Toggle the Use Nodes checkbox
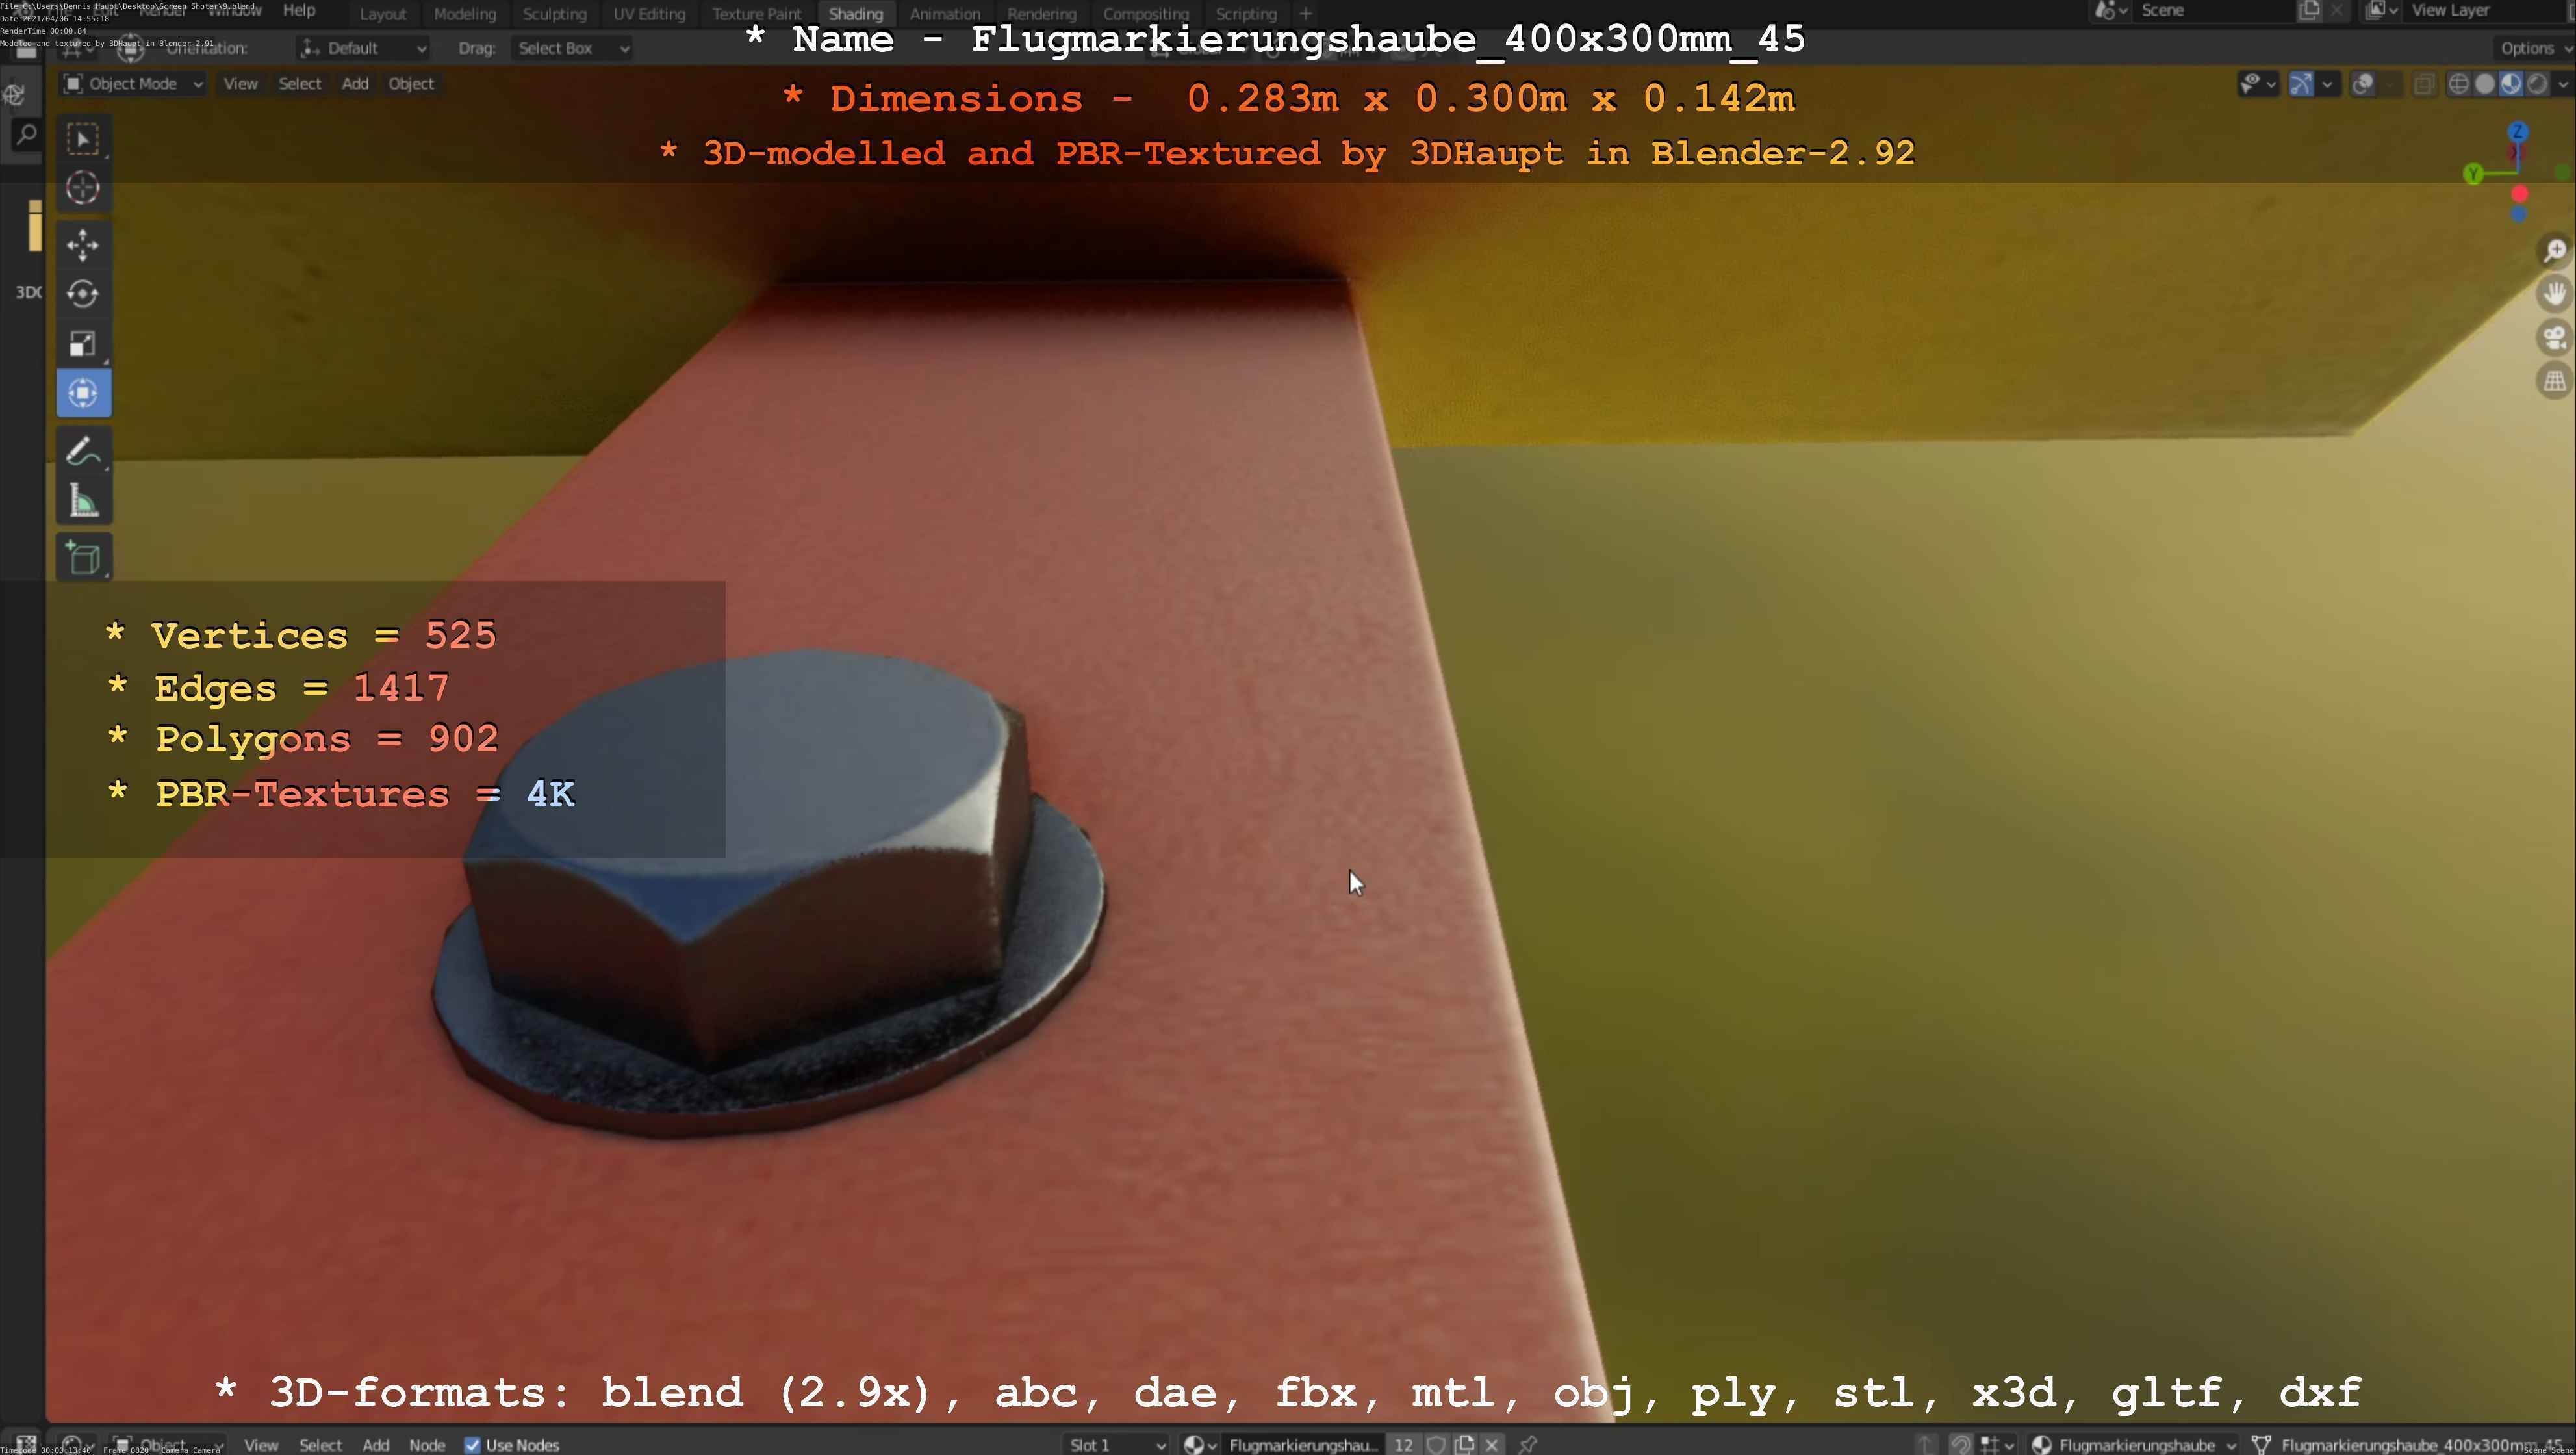 (473, 1445)
